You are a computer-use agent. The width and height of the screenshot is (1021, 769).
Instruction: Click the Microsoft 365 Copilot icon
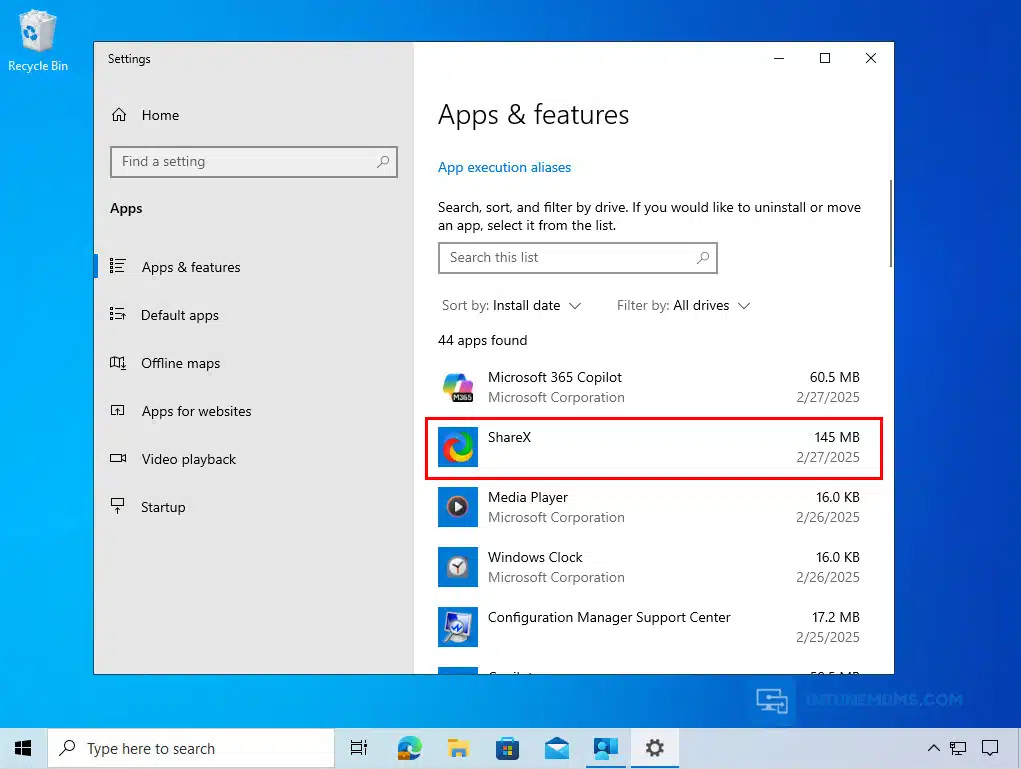click(x=458, y=387)
